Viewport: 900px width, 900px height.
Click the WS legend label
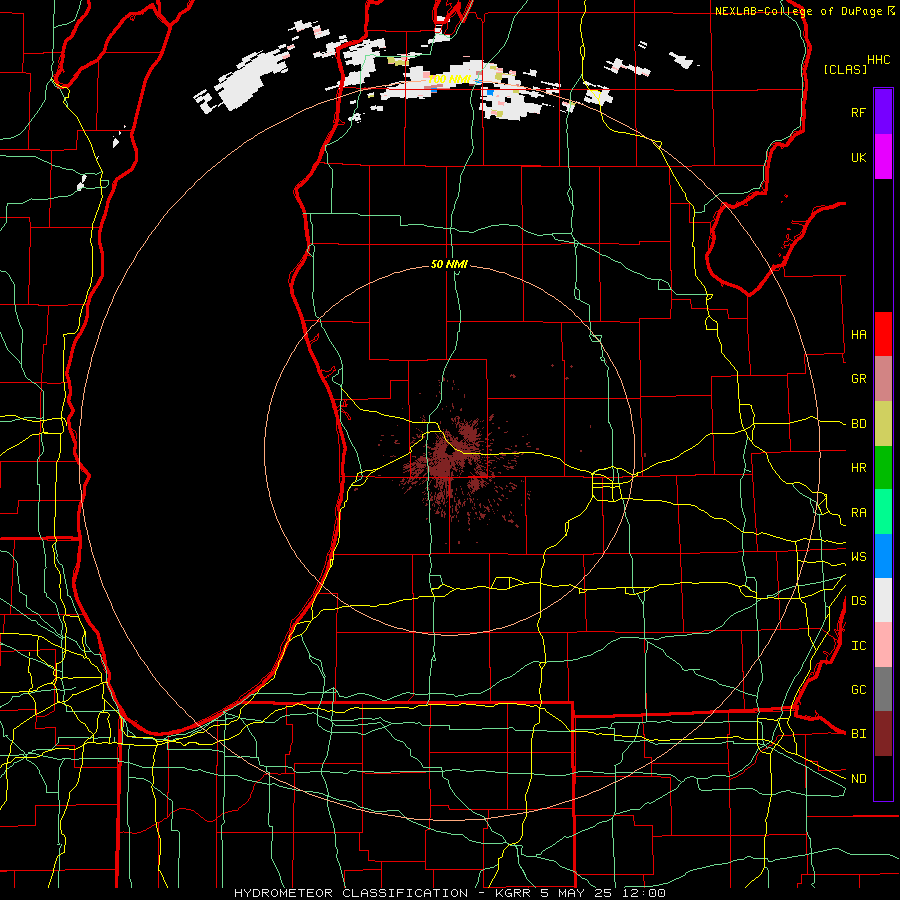pos(858,557)
